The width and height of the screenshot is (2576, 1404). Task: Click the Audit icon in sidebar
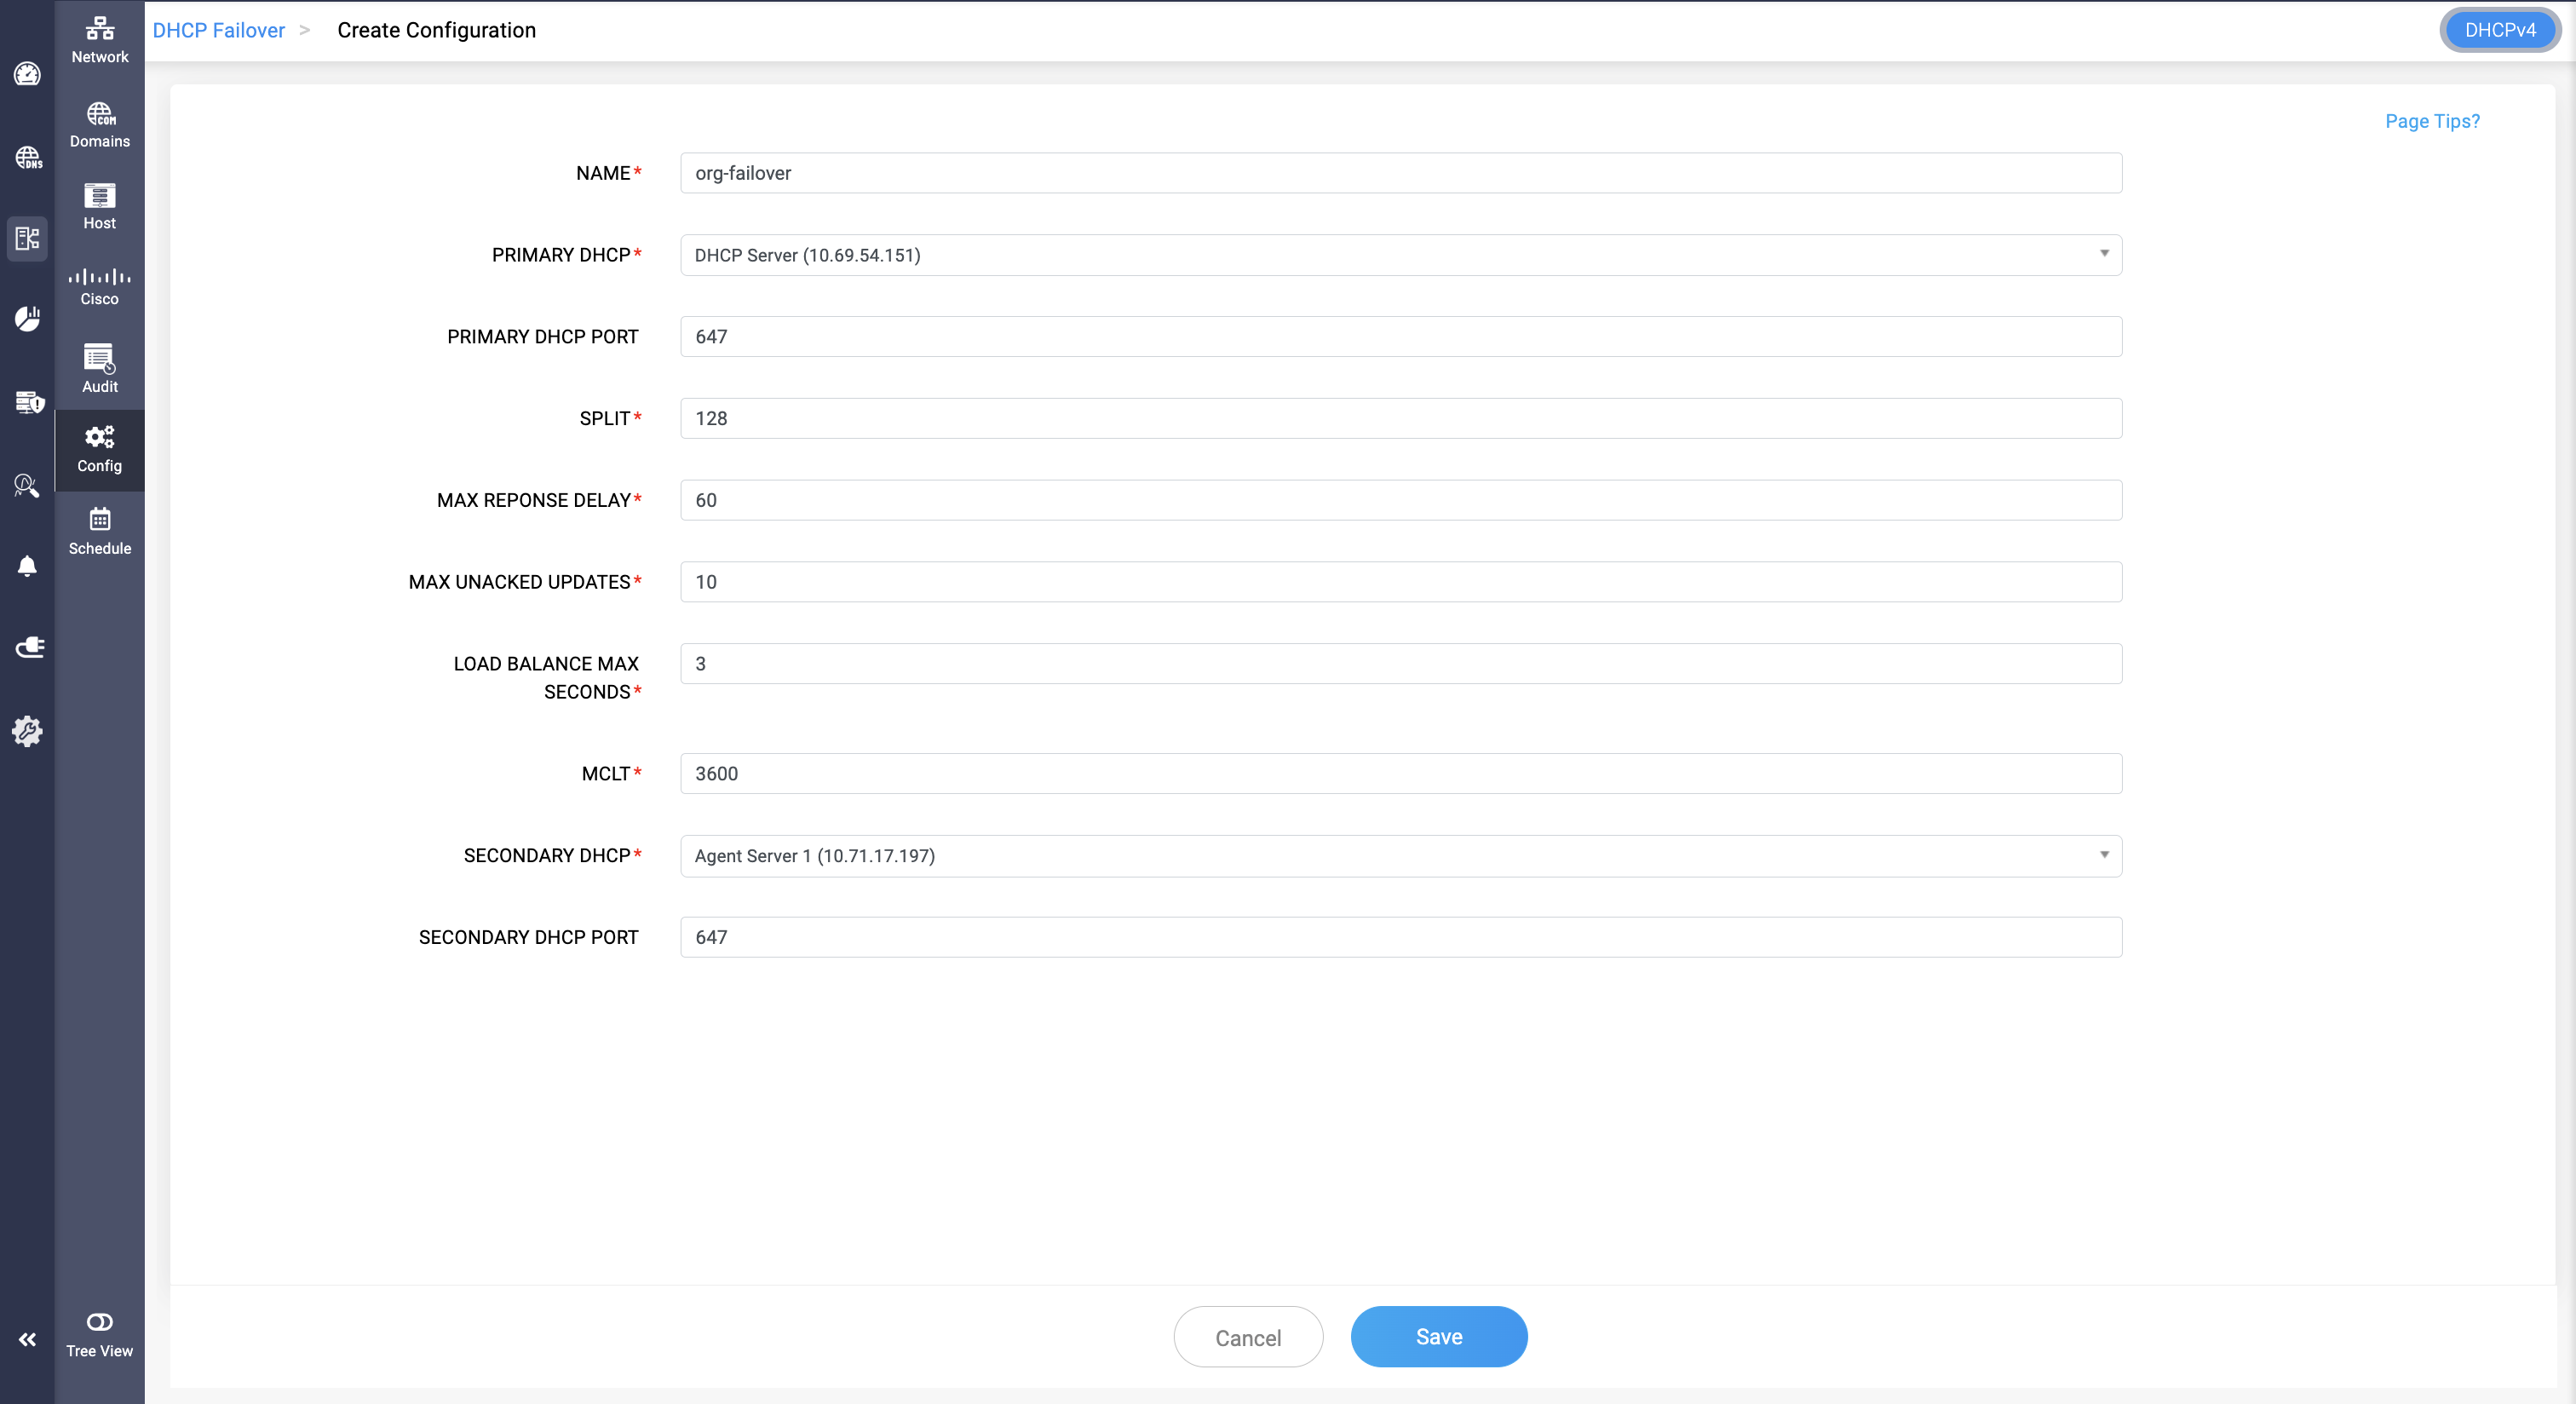coord(99,368)
